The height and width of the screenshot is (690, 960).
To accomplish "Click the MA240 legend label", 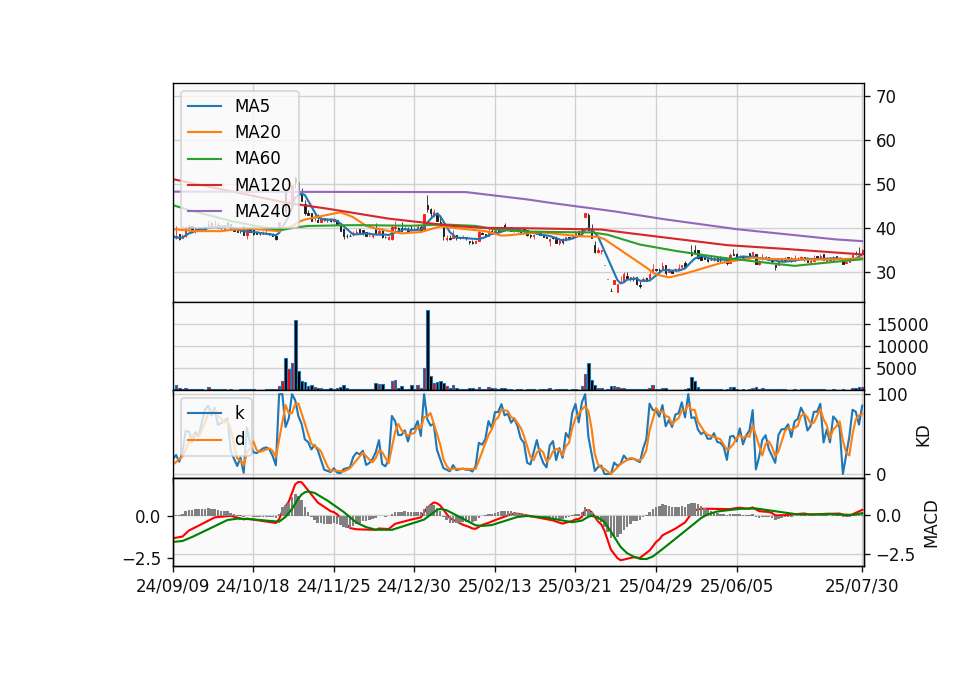I will 263,211.
